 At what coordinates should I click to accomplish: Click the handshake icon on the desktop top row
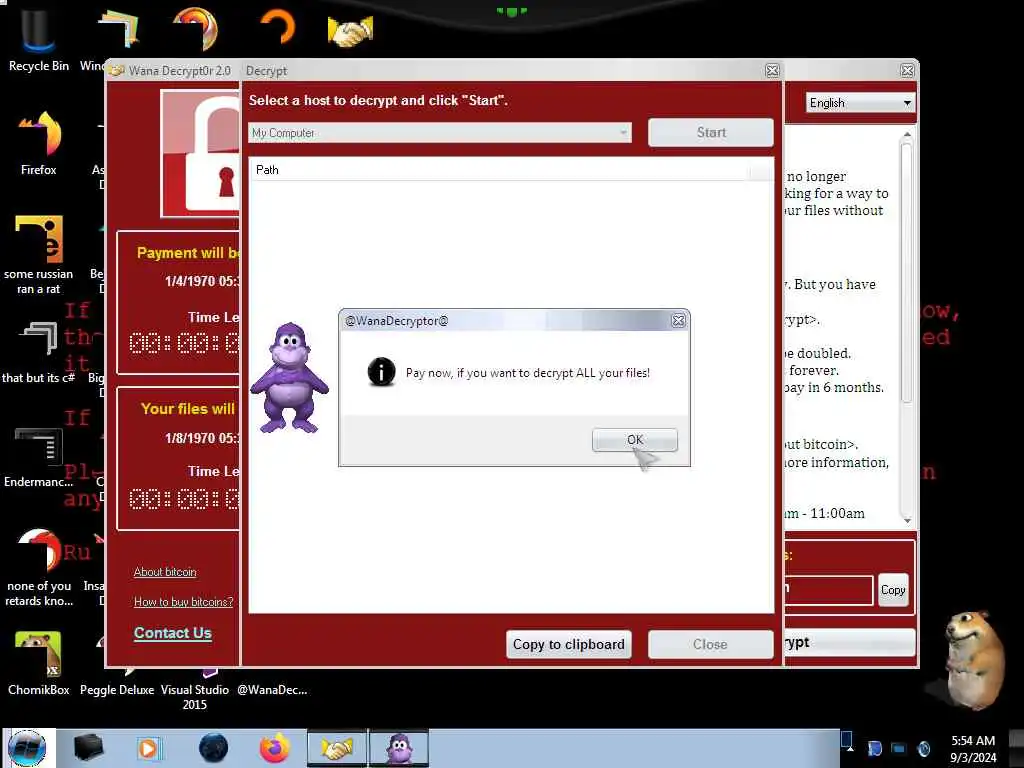351,31
